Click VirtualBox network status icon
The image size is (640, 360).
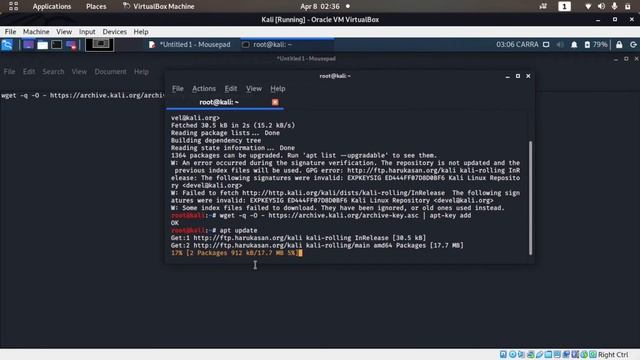530,354
